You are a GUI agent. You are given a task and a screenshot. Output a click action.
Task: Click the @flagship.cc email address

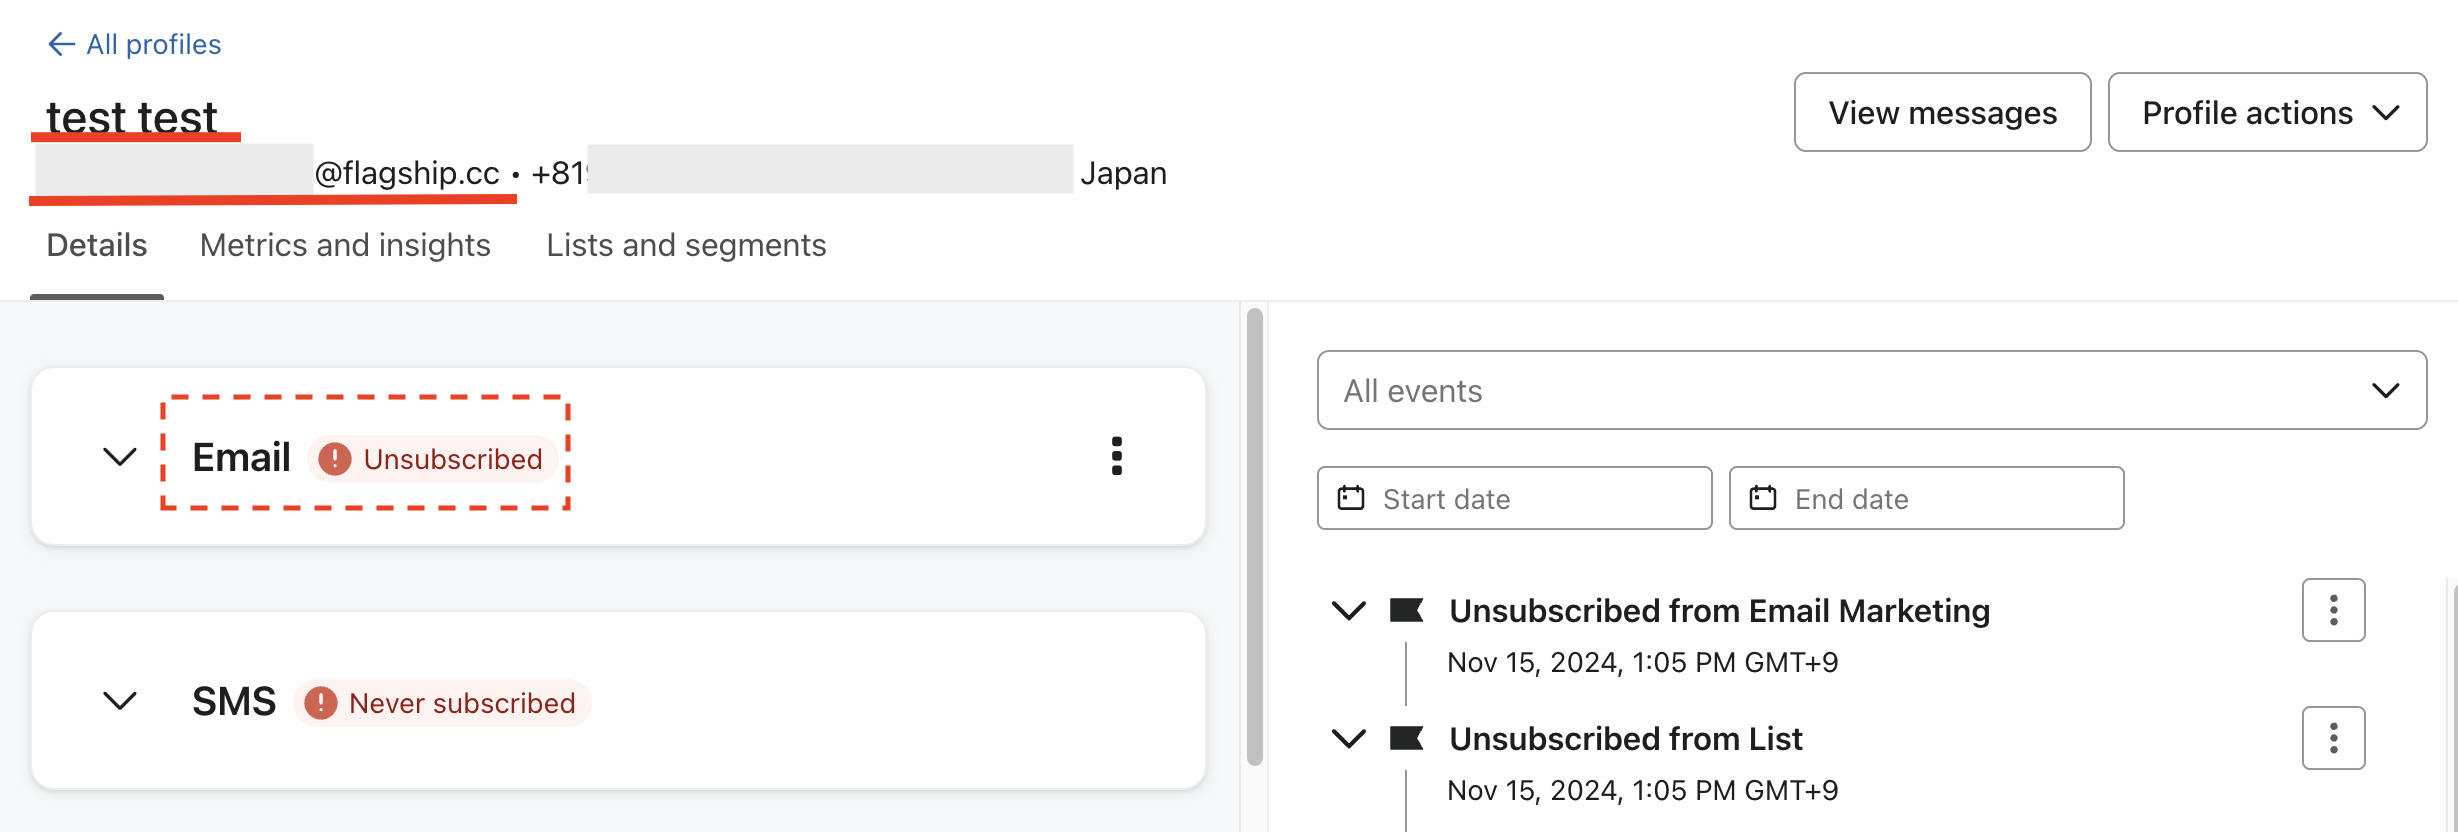pyautogui.click(x=407, y=173)
